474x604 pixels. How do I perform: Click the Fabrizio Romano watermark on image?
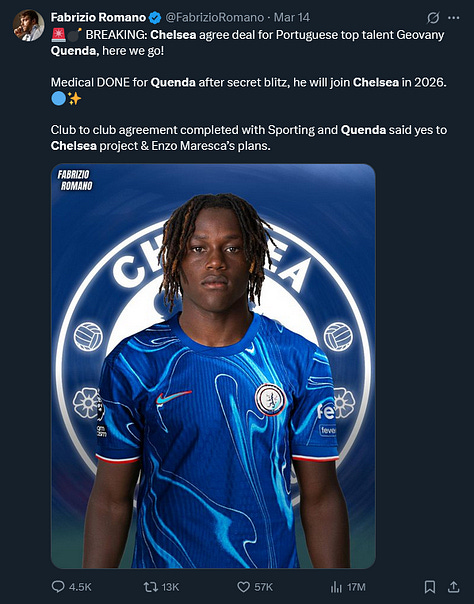(75, 180)
